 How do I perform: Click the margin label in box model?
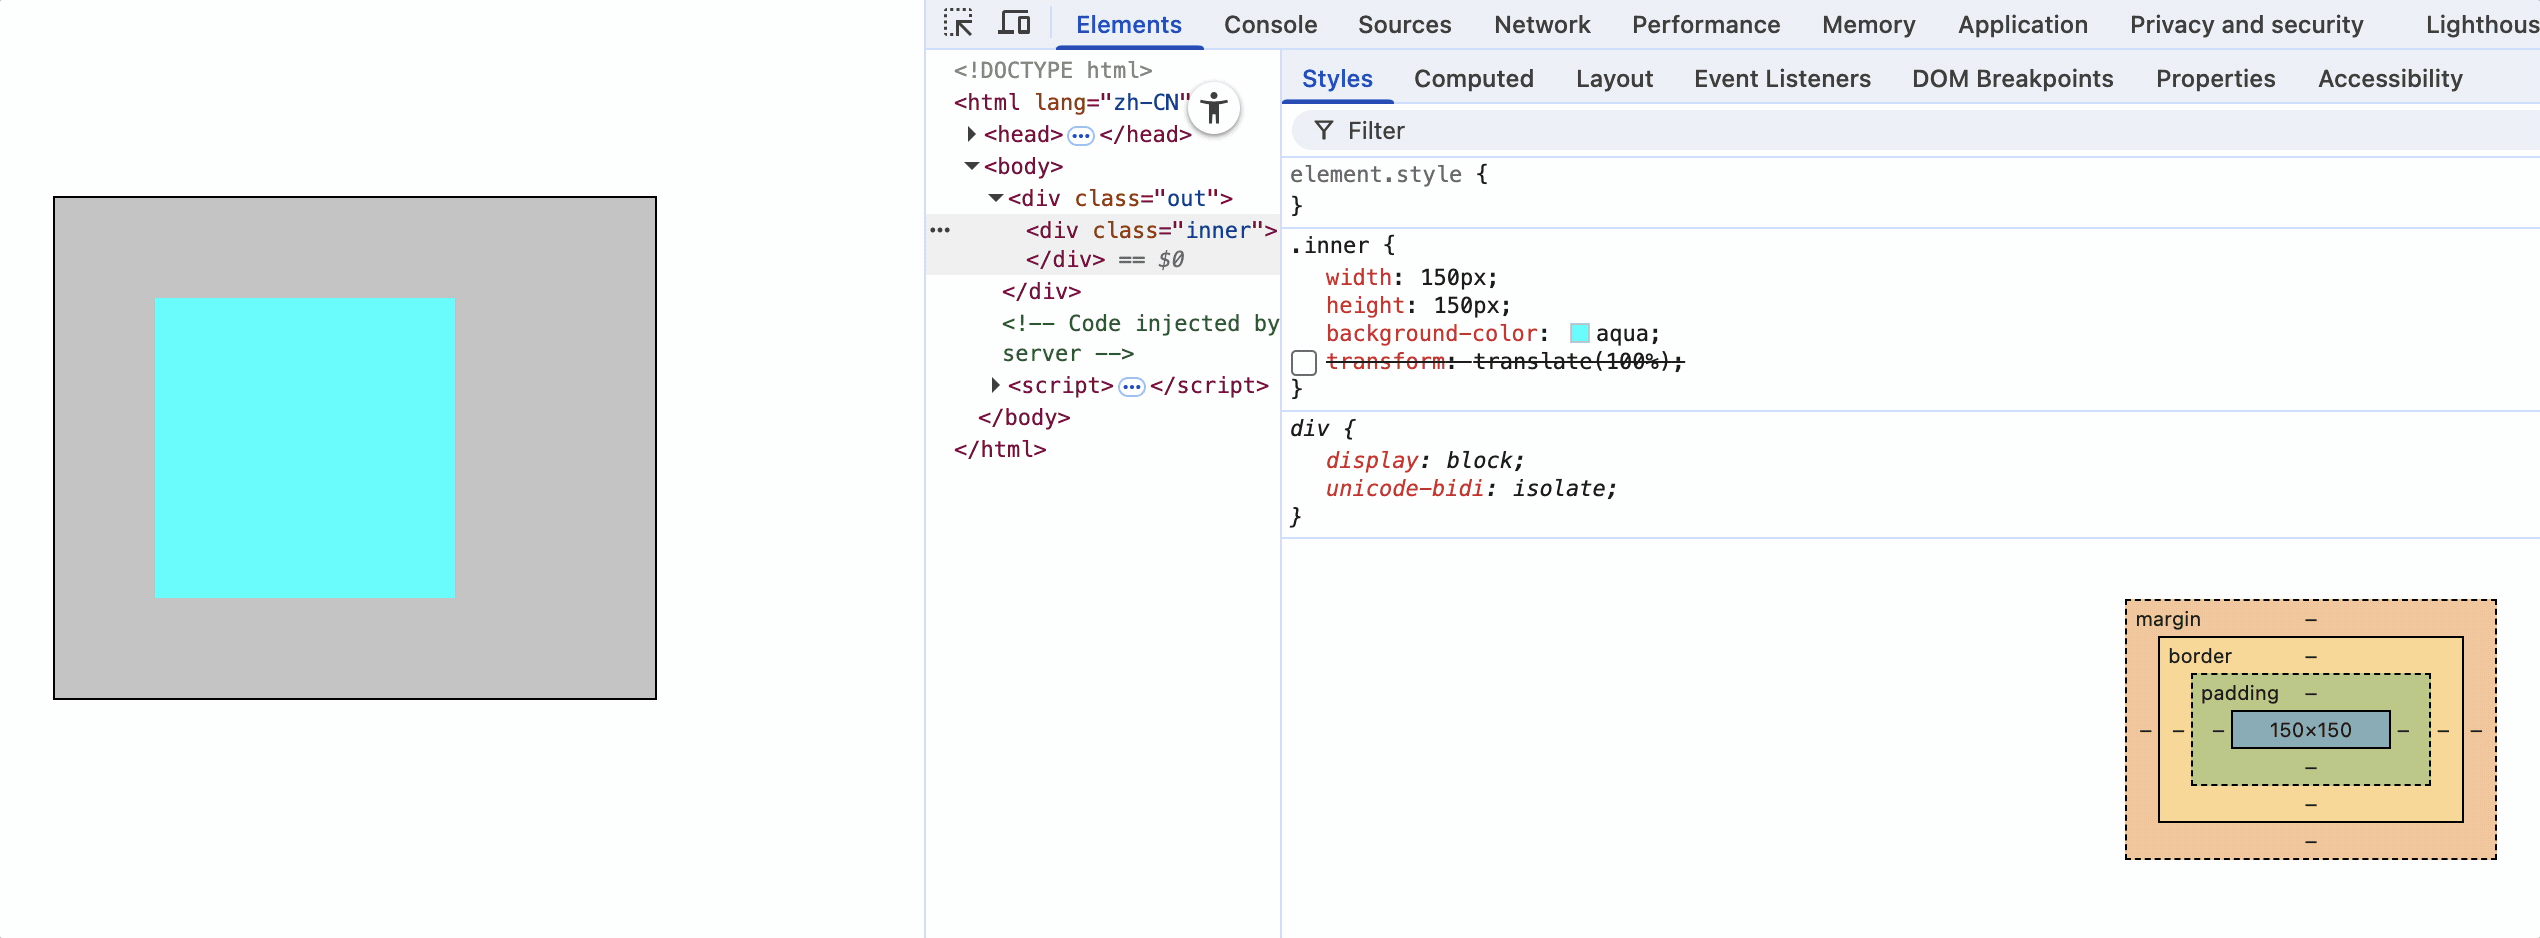[2168, 619]
